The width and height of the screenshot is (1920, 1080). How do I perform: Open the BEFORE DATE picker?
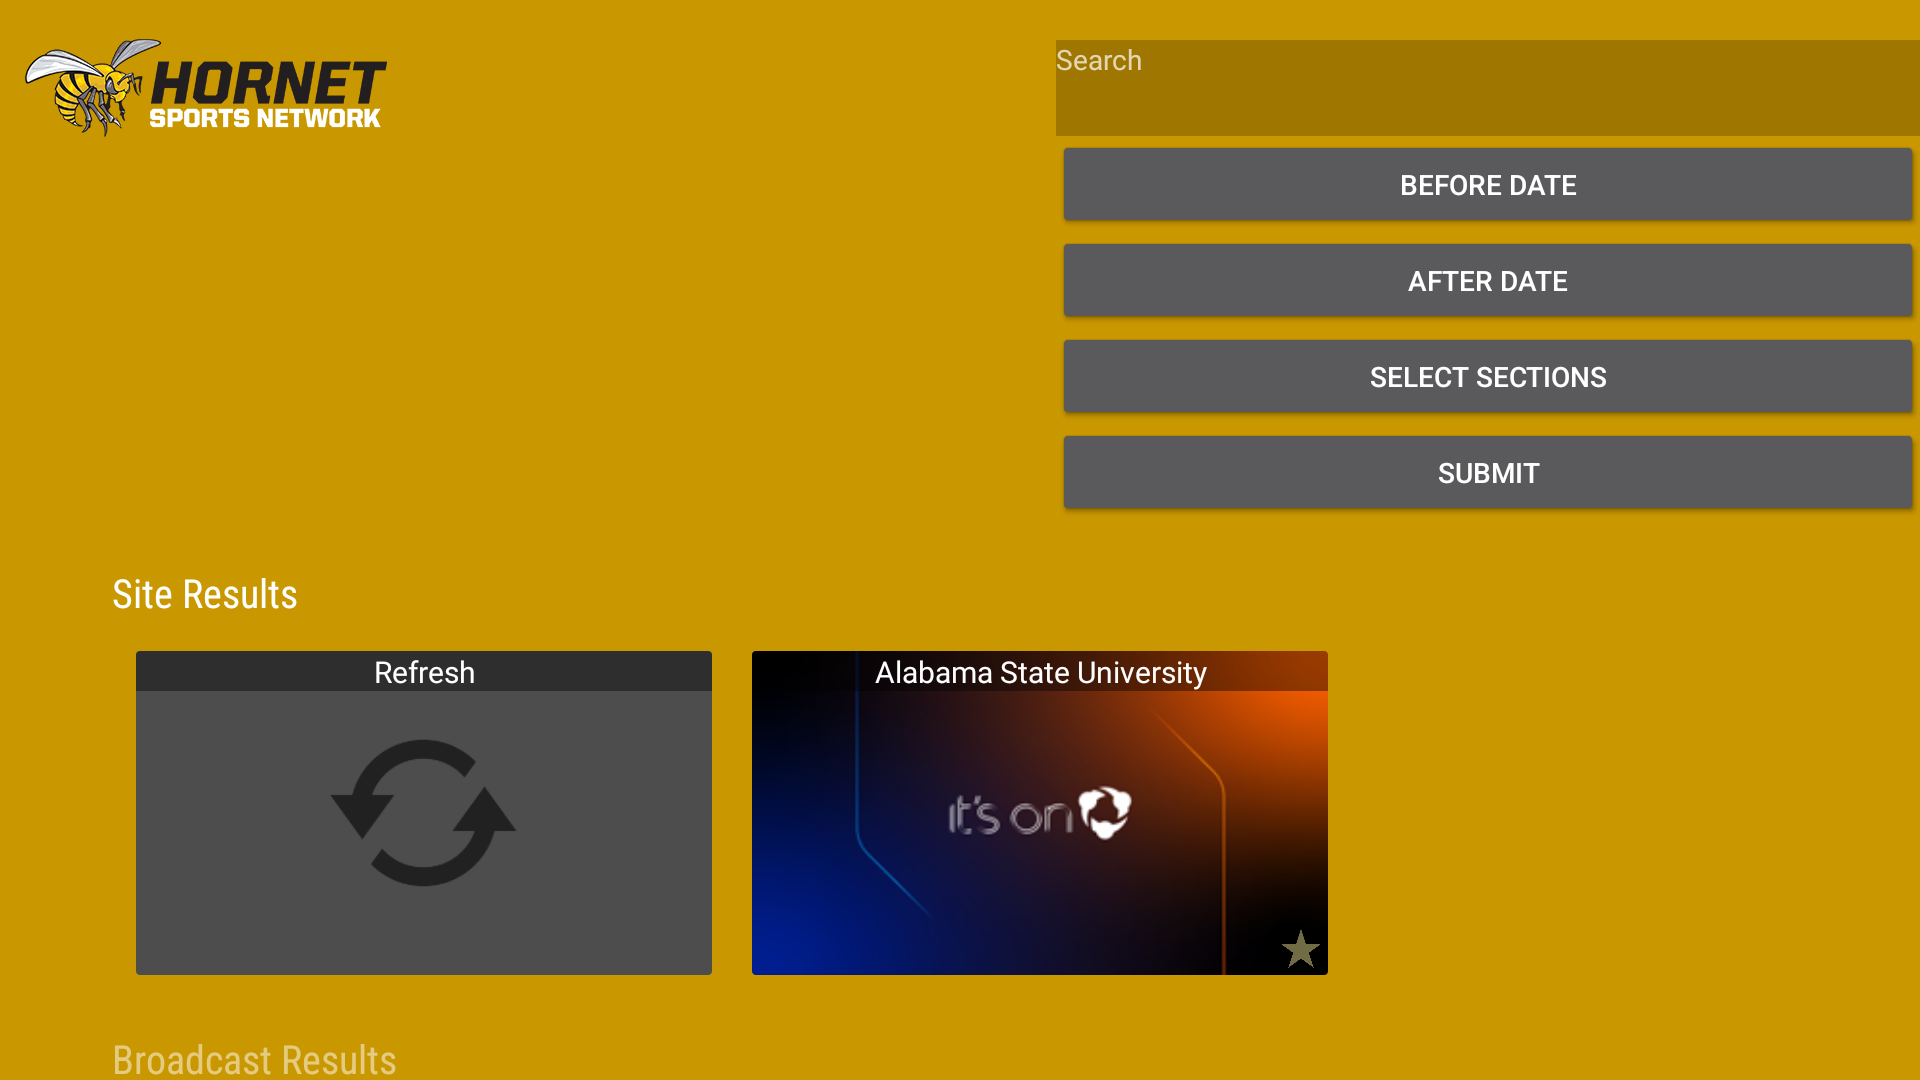(1487, 185)
